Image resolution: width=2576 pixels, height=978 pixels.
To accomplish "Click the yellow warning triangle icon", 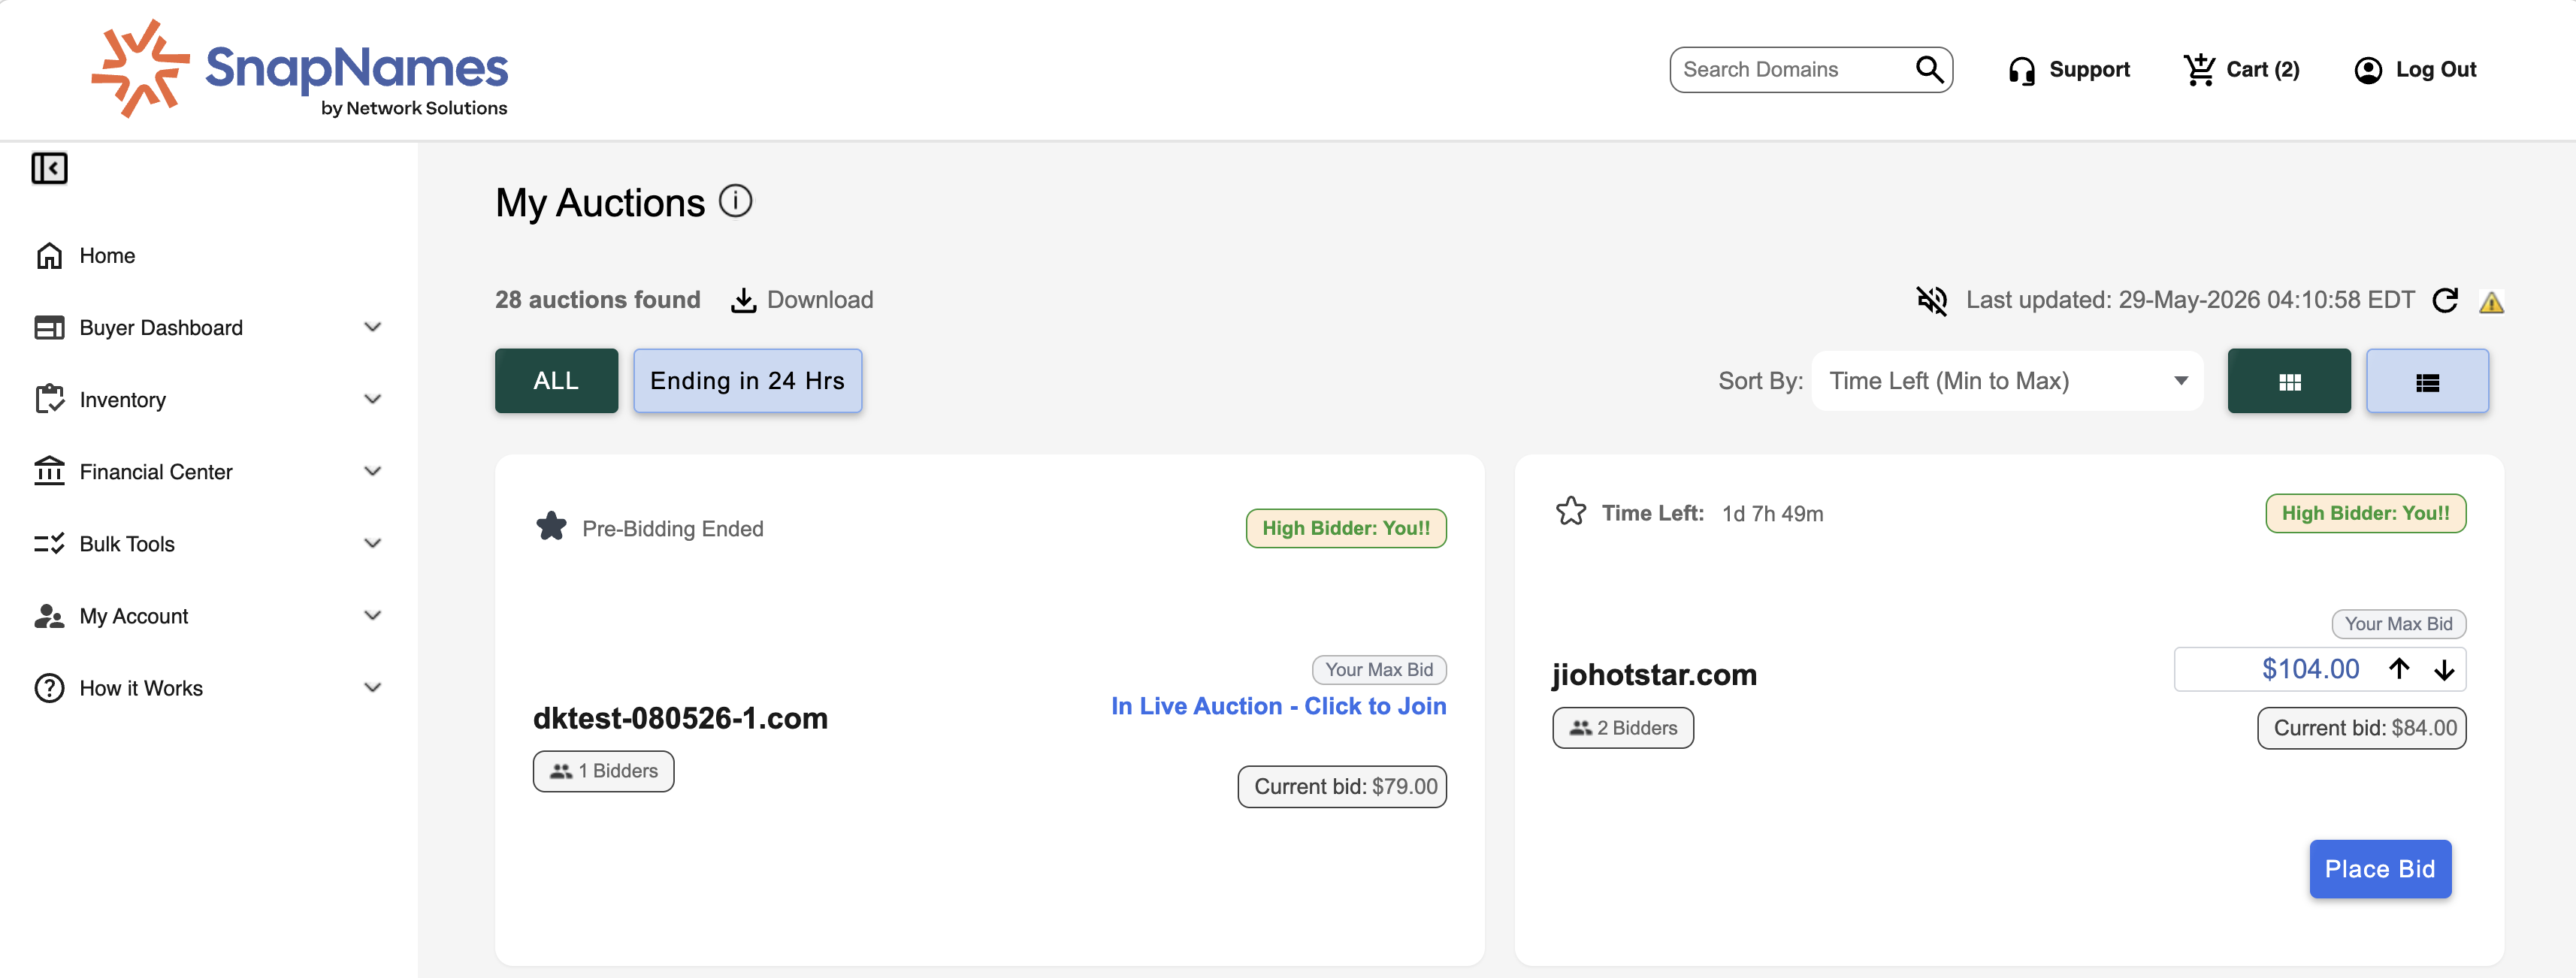I will (2491, 302).
